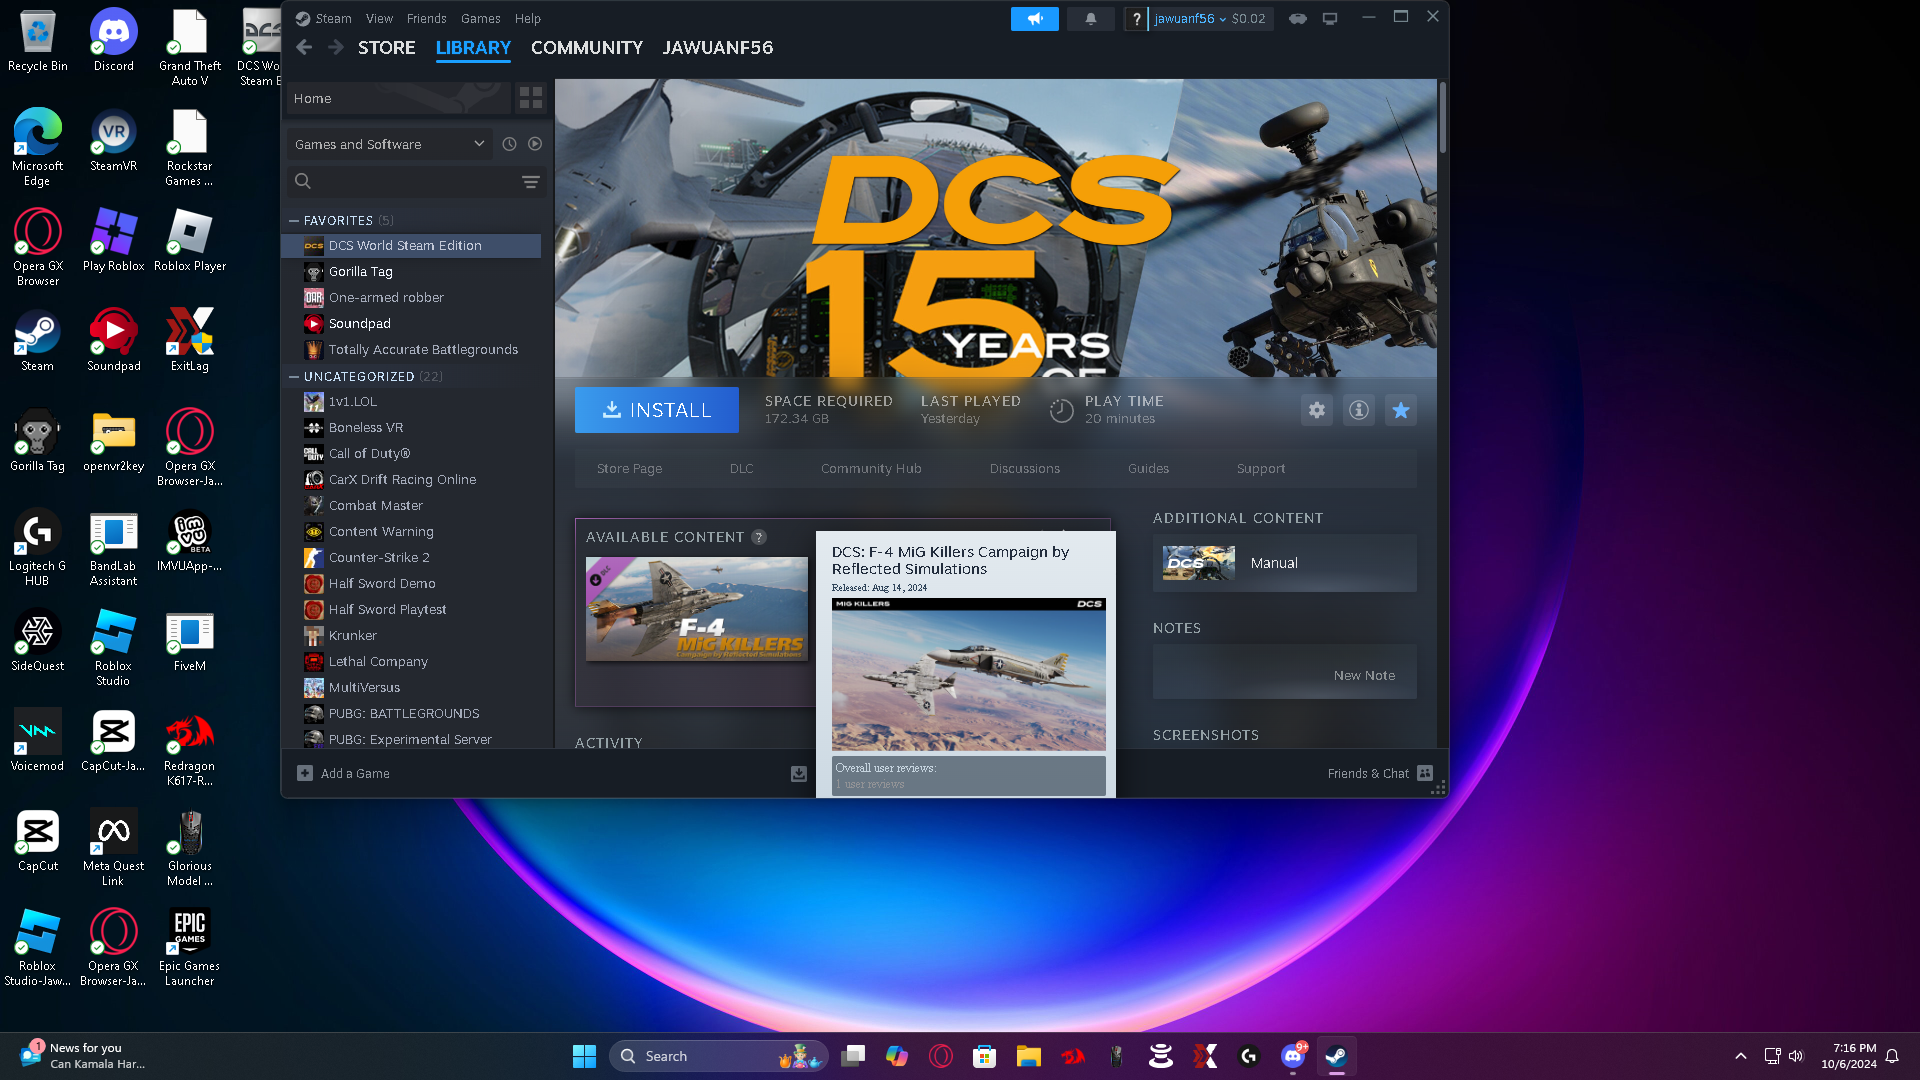Collapse the UNCATEGORIZED category

pos(294,377)
